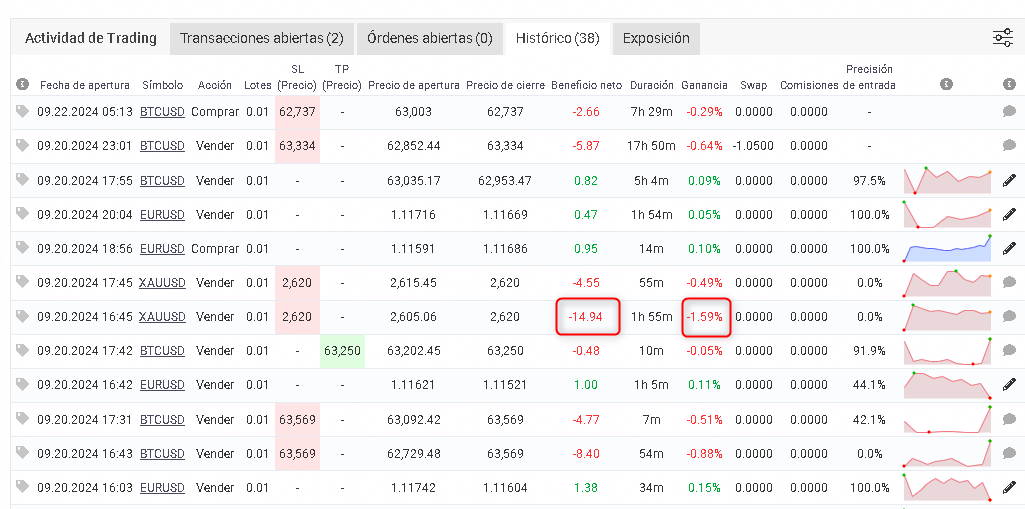Click the -1.59% gain value
Screen dimensions: 1025x509
pos(705,317)
